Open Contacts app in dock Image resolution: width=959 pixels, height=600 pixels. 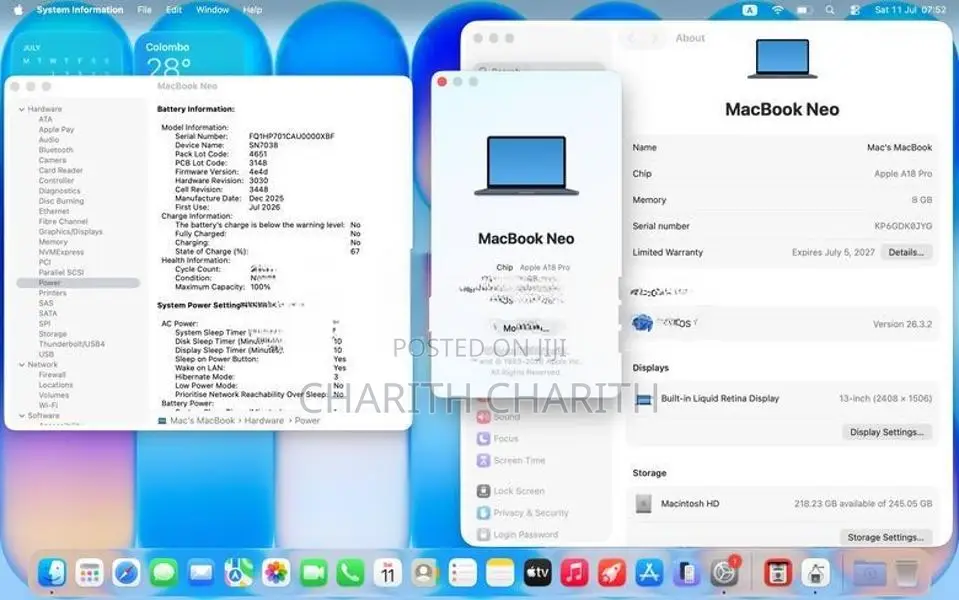click(x=425, y=573)
